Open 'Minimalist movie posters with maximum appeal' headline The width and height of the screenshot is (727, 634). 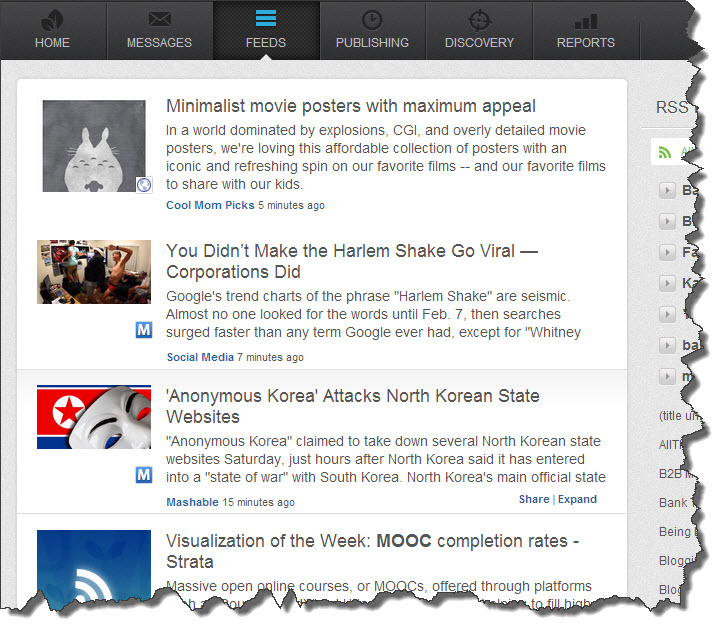[x=351, y=106]
